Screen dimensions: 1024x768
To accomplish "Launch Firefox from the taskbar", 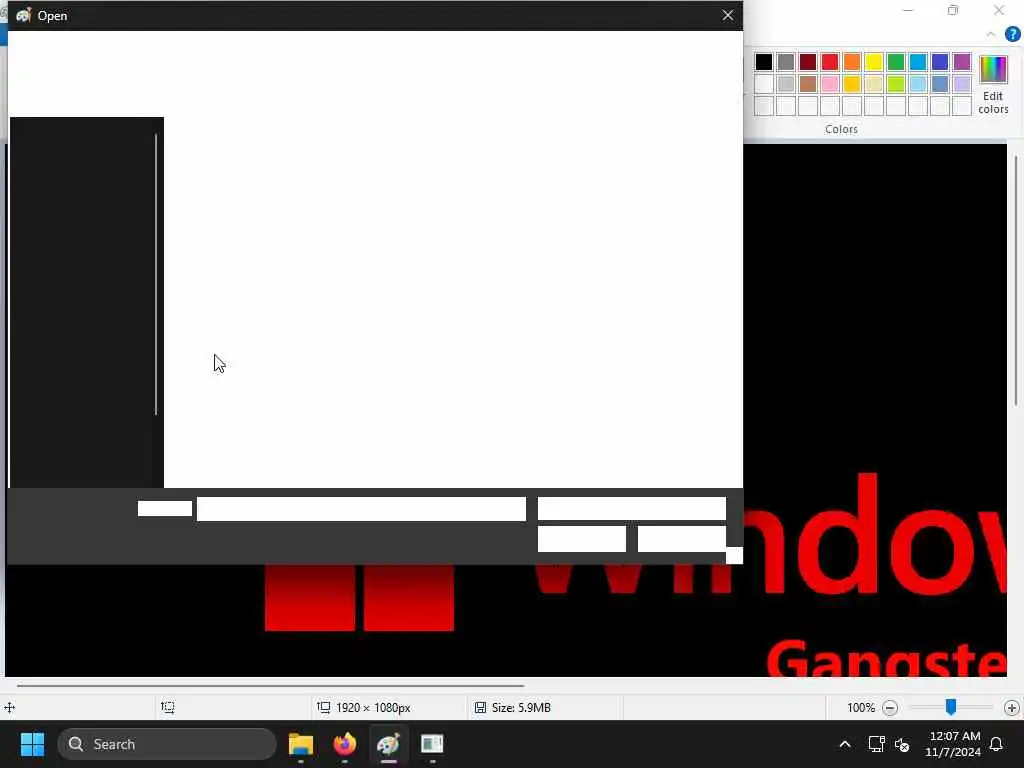I will click(345, 744).
